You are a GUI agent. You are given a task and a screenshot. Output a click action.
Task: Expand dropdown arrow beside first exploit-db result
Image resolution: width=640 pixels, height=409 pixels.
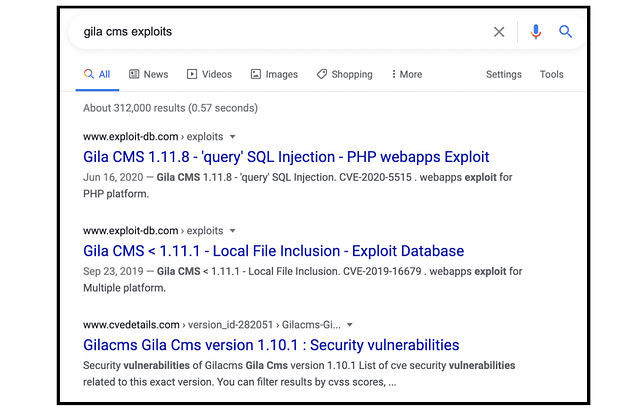point(233,137)
